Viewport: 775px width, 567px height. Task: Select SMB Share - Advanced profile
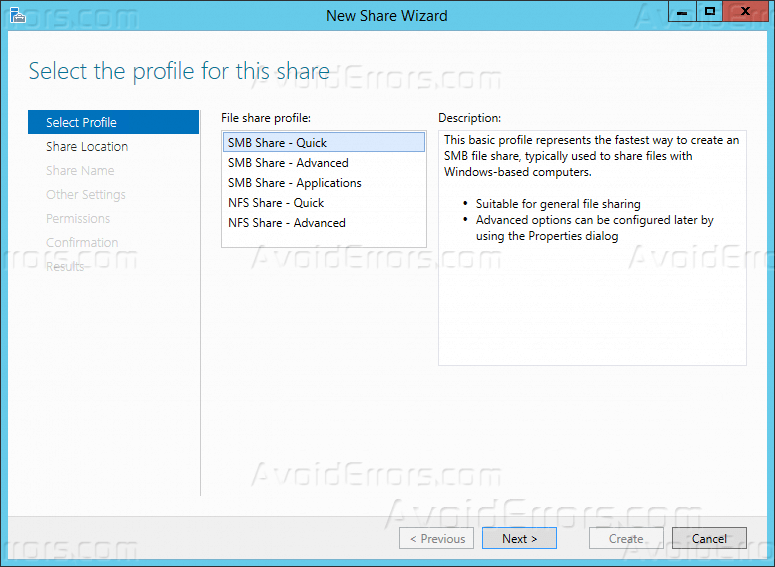(x=324, y=163)
